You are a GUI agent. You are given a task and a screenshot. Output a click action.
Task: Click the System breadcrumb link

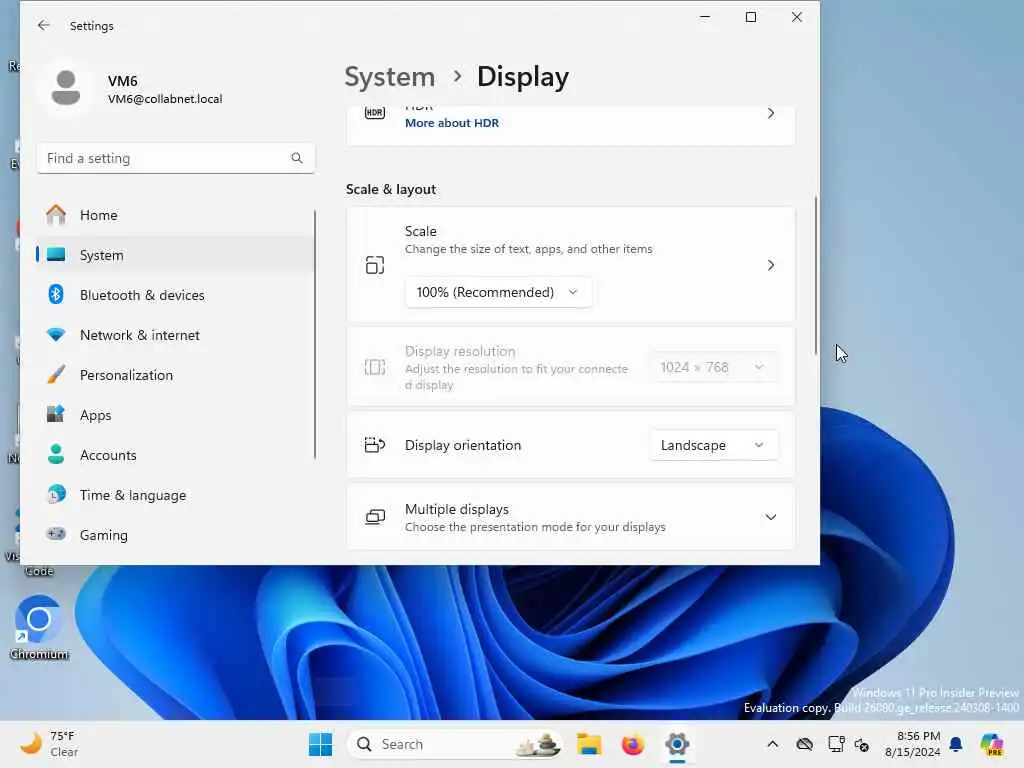(x=389, y=77)
